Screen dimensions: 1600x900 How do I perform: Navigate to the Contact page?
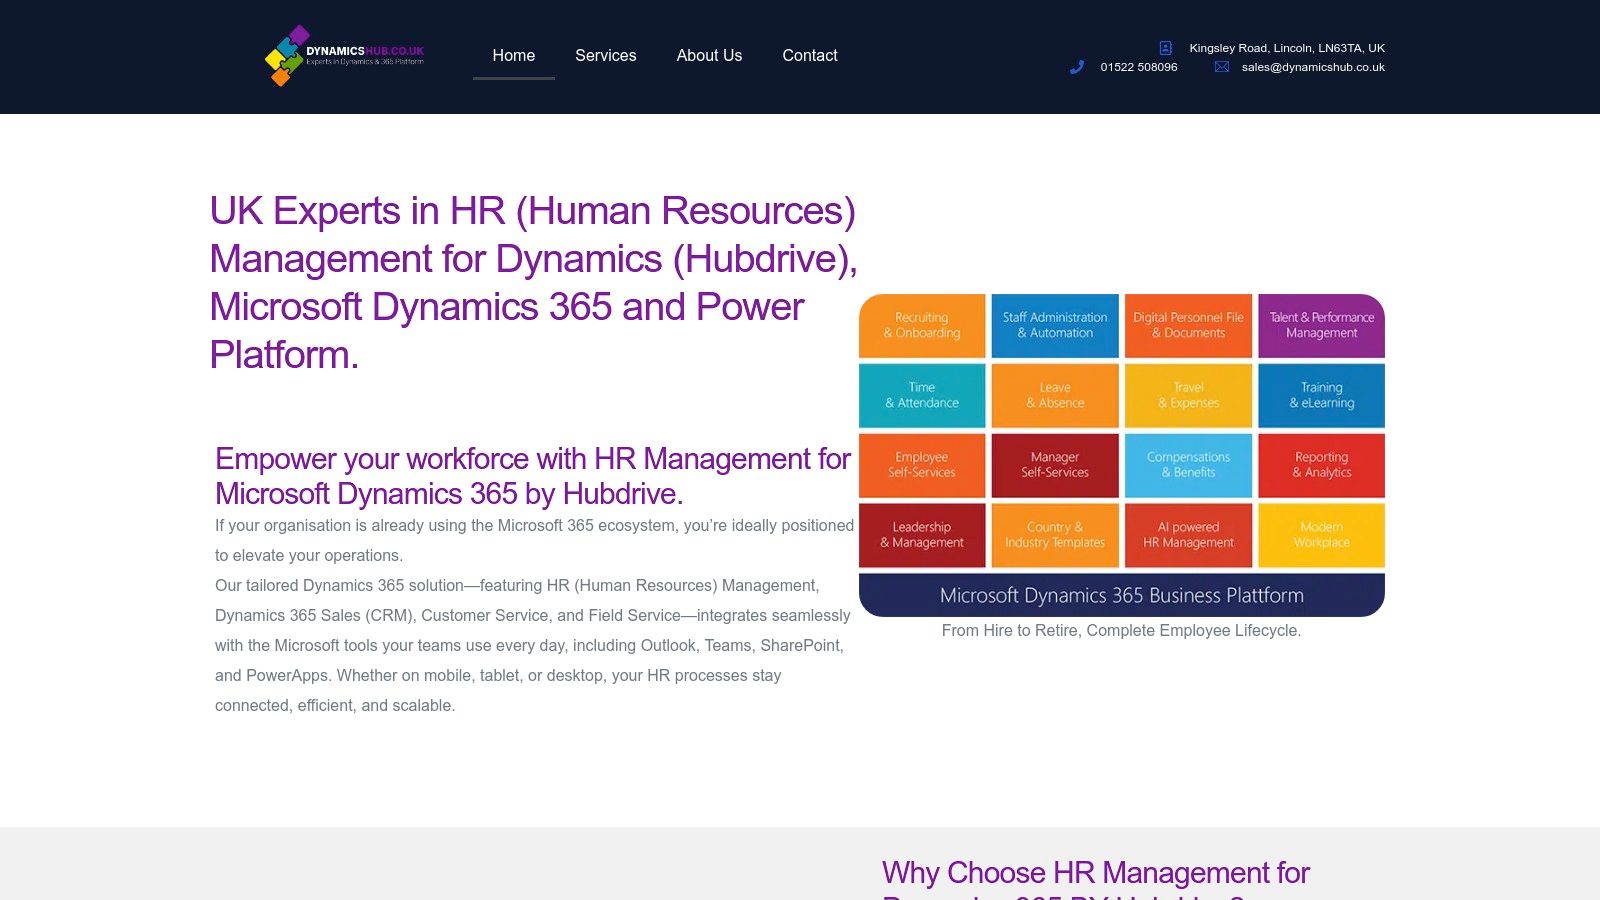809,55
